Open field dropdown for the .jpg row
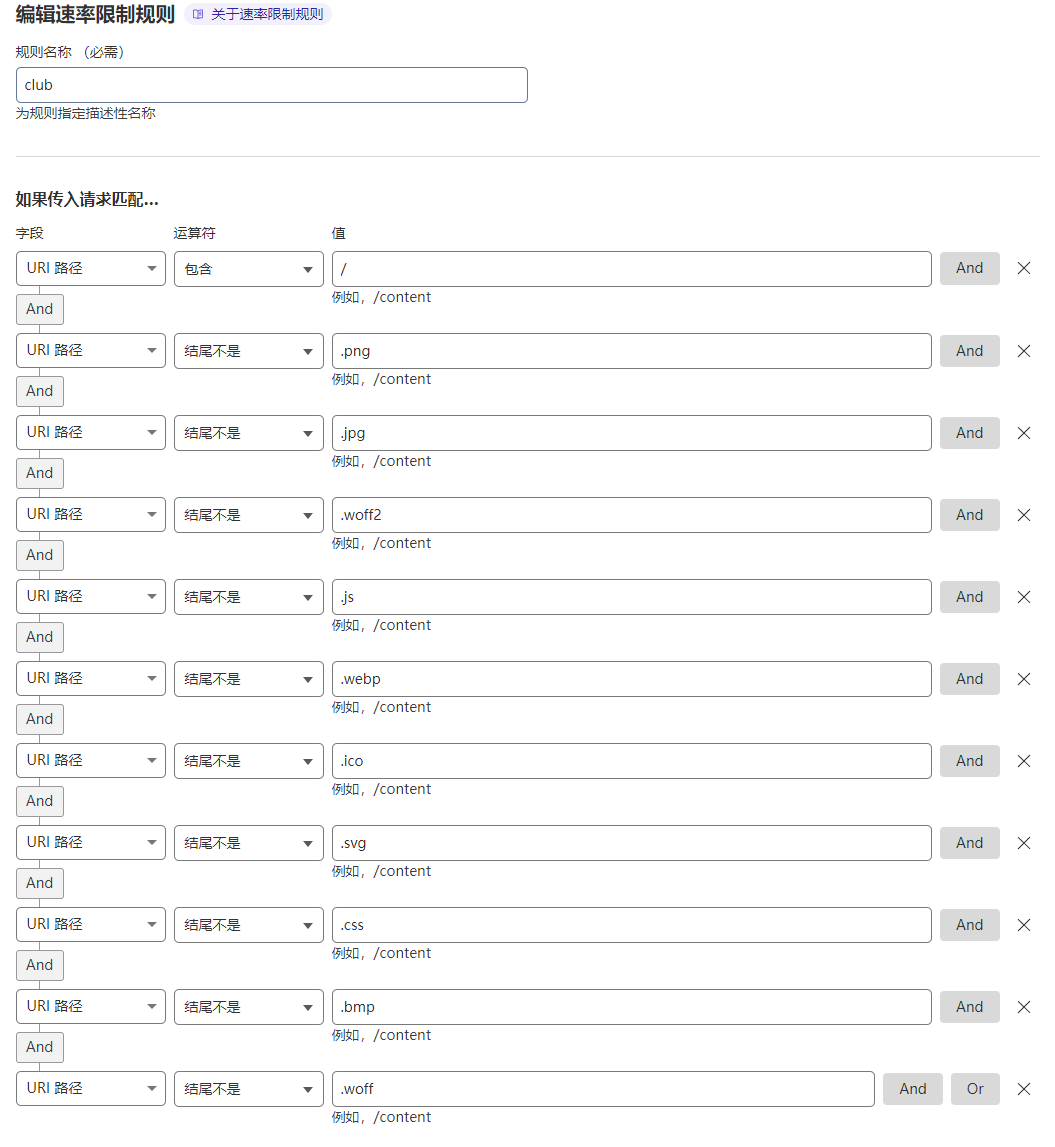 [x=91, y=433]
